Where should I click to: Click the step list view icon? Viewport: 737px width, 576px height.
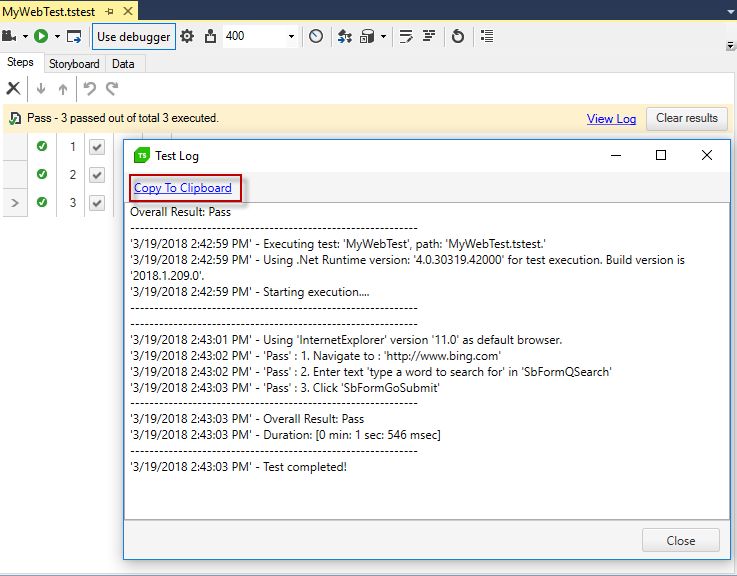click(487, 36)
